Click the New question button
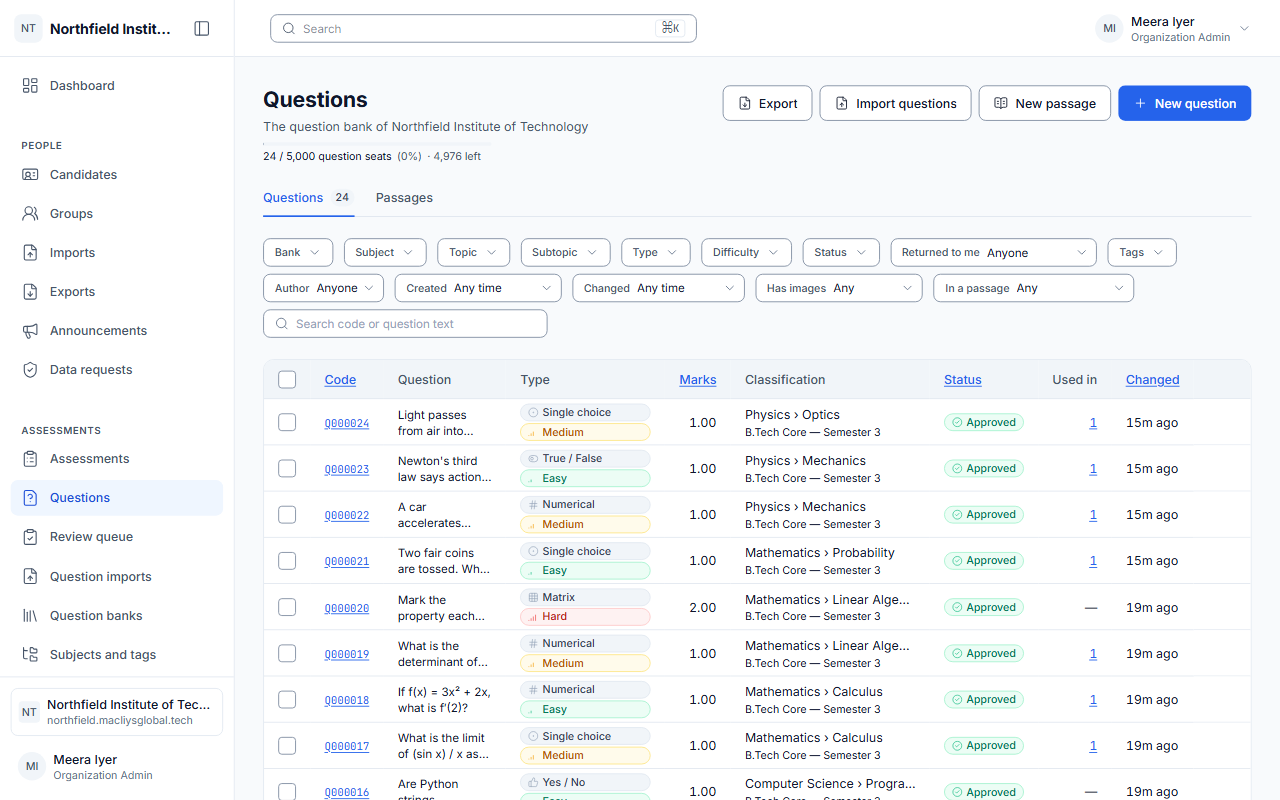This screenshot has width=1280, height=800. 1184,103
